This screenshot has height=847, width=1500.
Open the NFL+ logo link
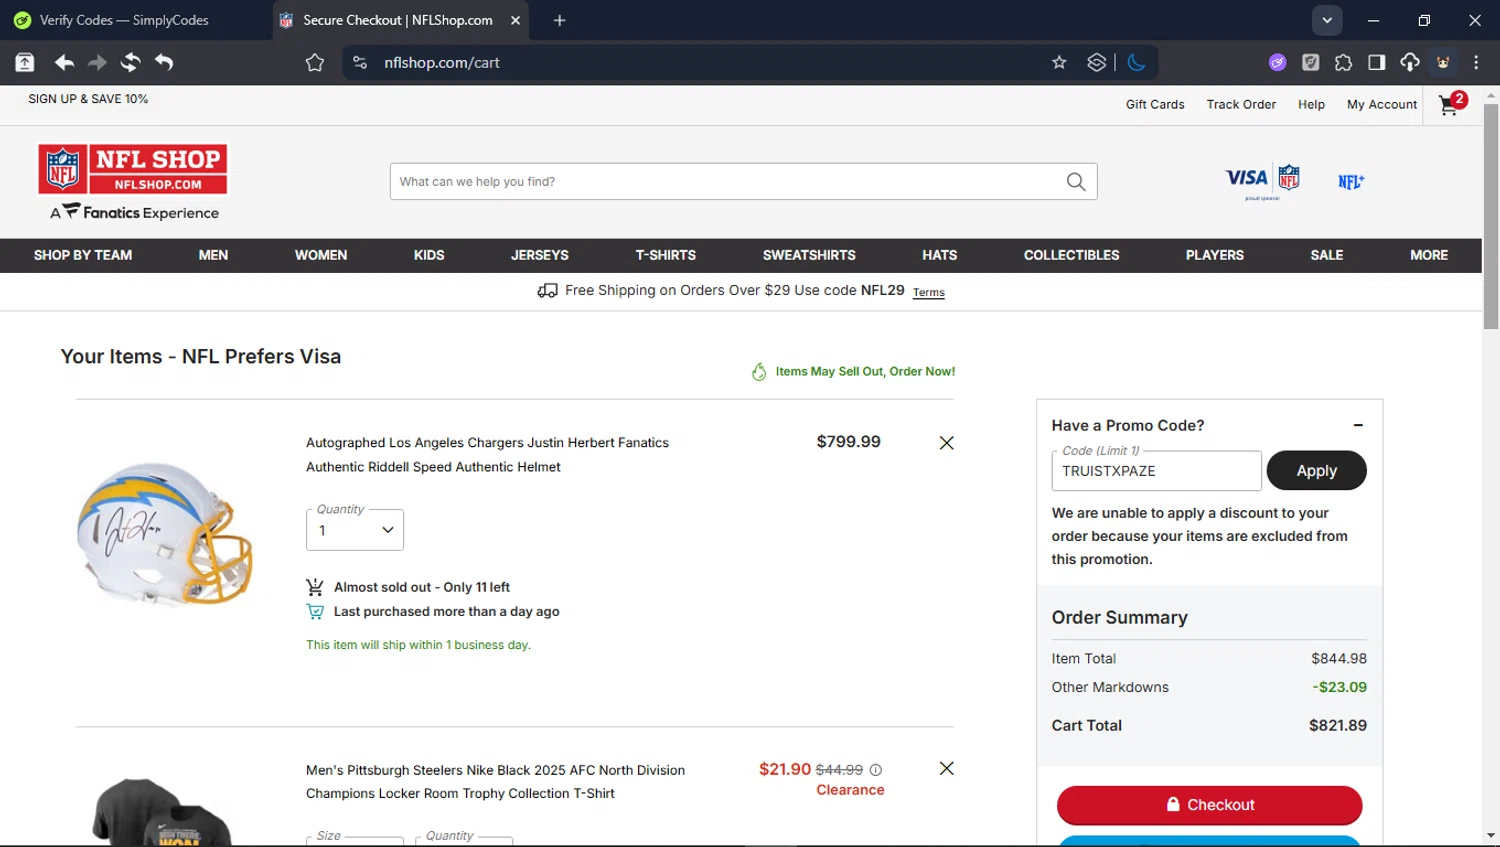click(x=1351, y=182)
